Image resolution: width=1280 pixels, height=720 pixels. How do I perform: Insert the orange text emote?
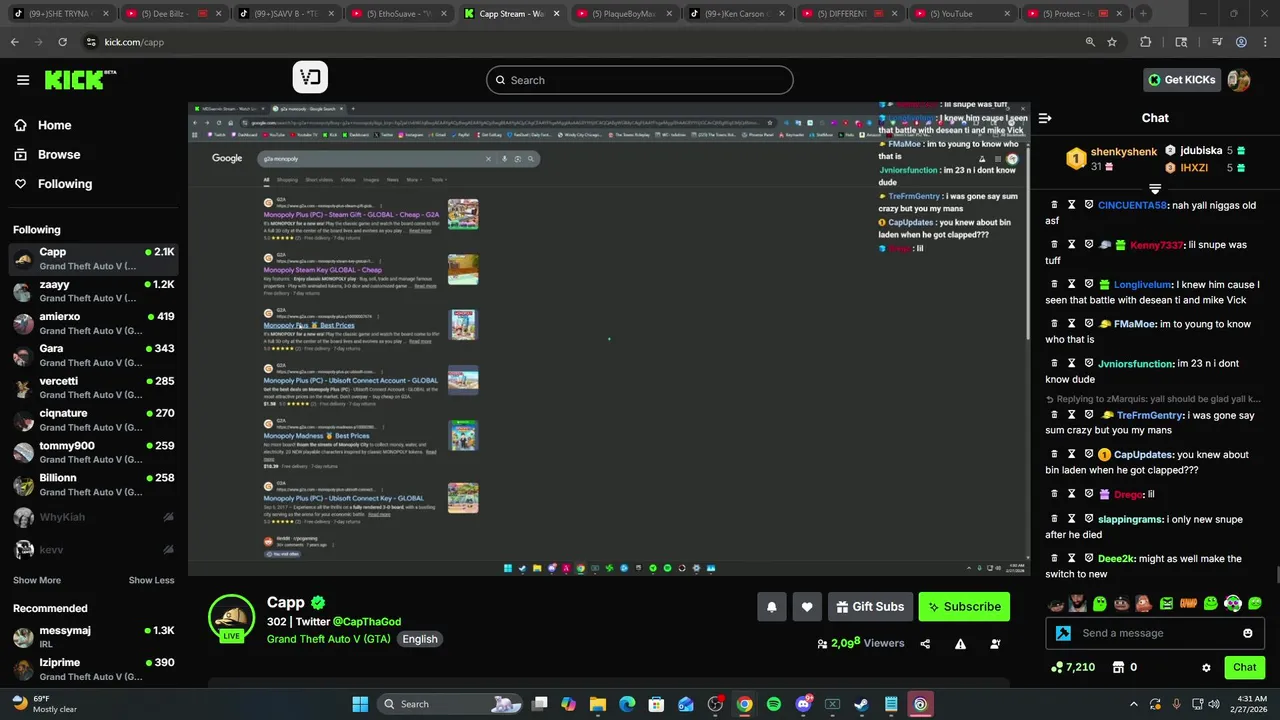click(x=1188, y=603)
